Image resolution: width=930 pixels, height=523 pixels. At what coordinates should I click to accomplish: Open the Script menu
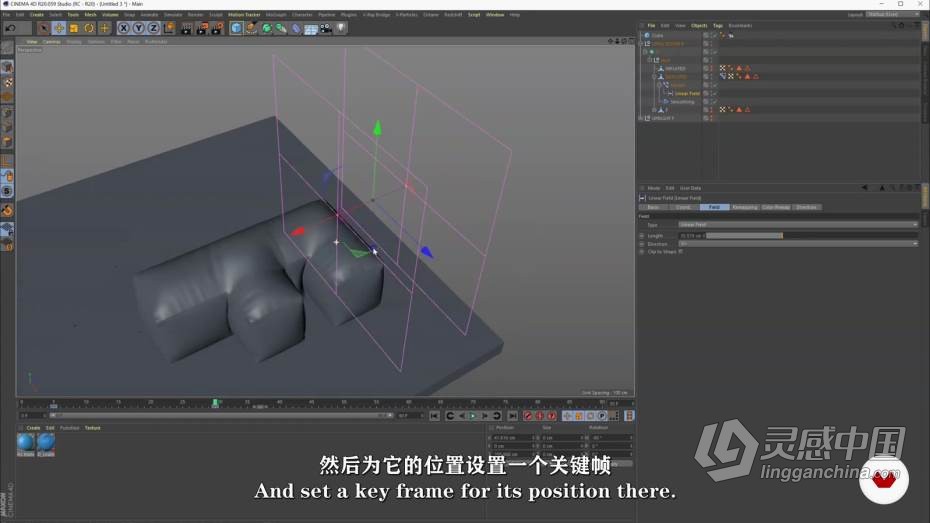[474, 14]
